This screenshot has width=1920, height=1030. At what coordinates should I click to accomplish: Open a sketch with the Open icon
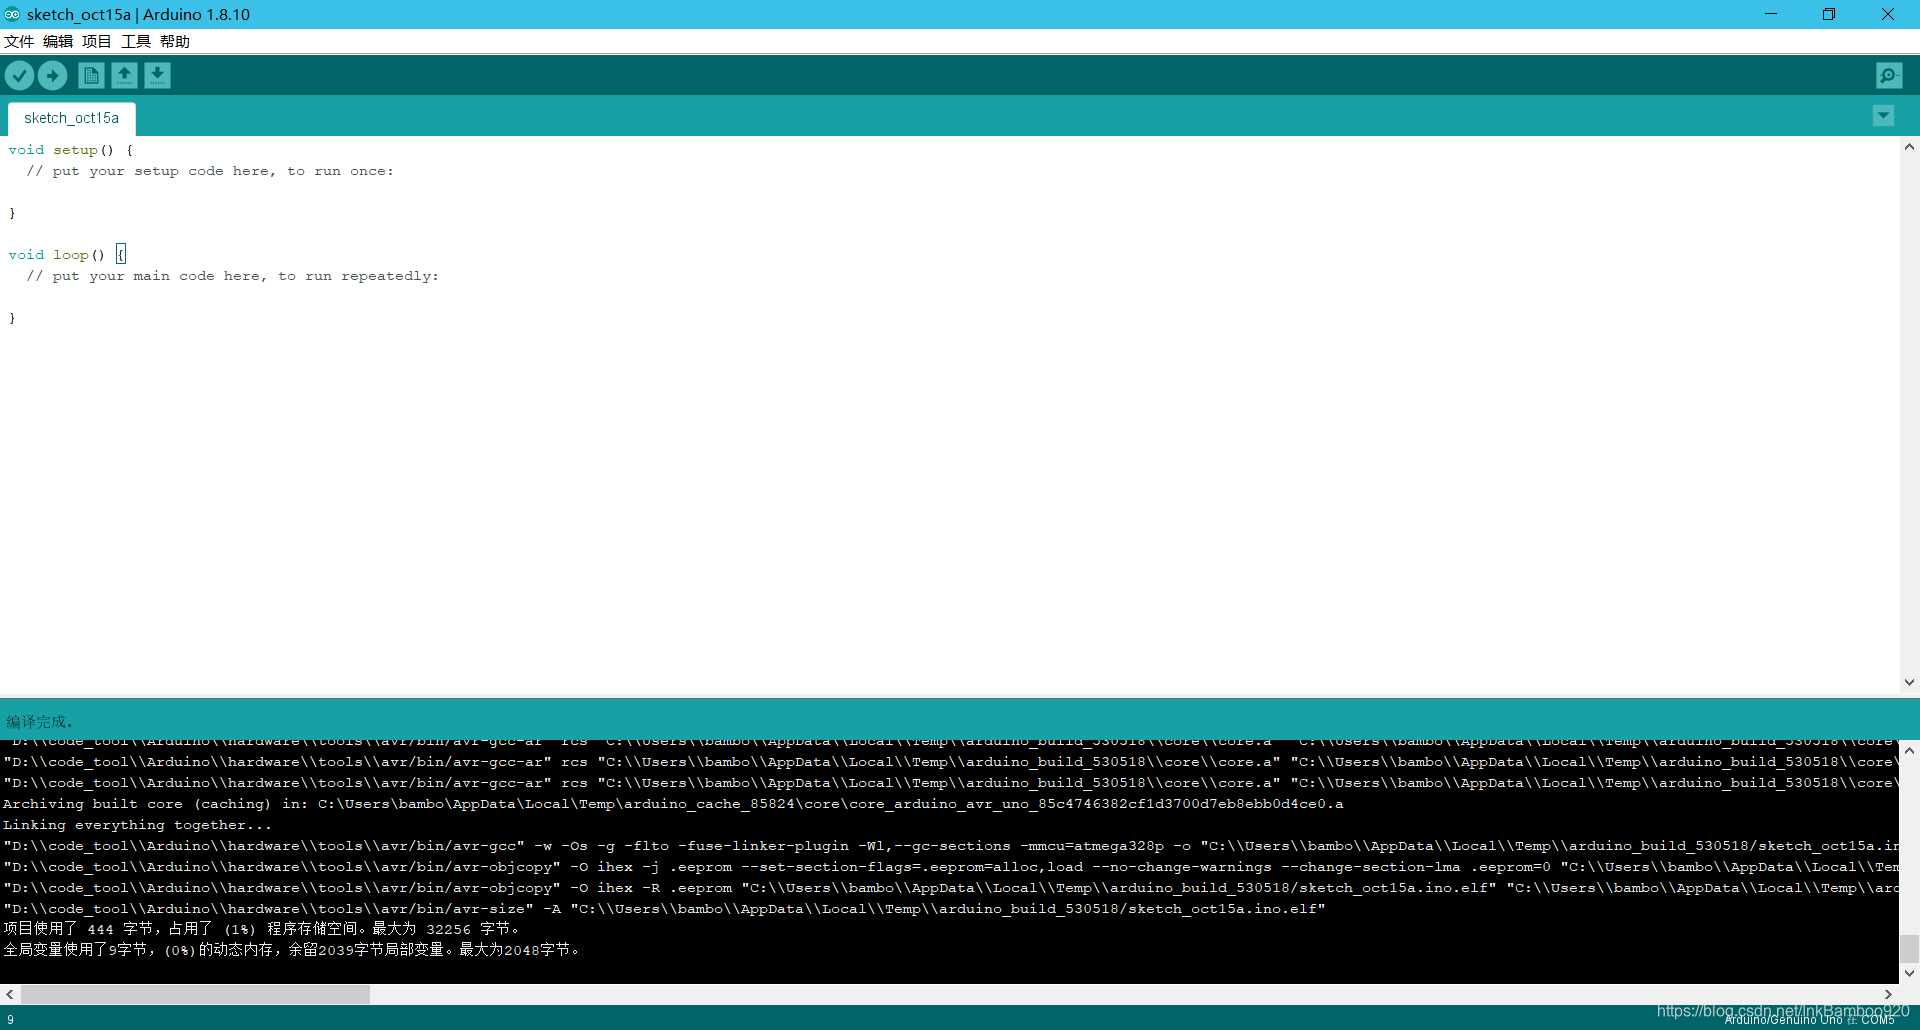click(124, 75)
